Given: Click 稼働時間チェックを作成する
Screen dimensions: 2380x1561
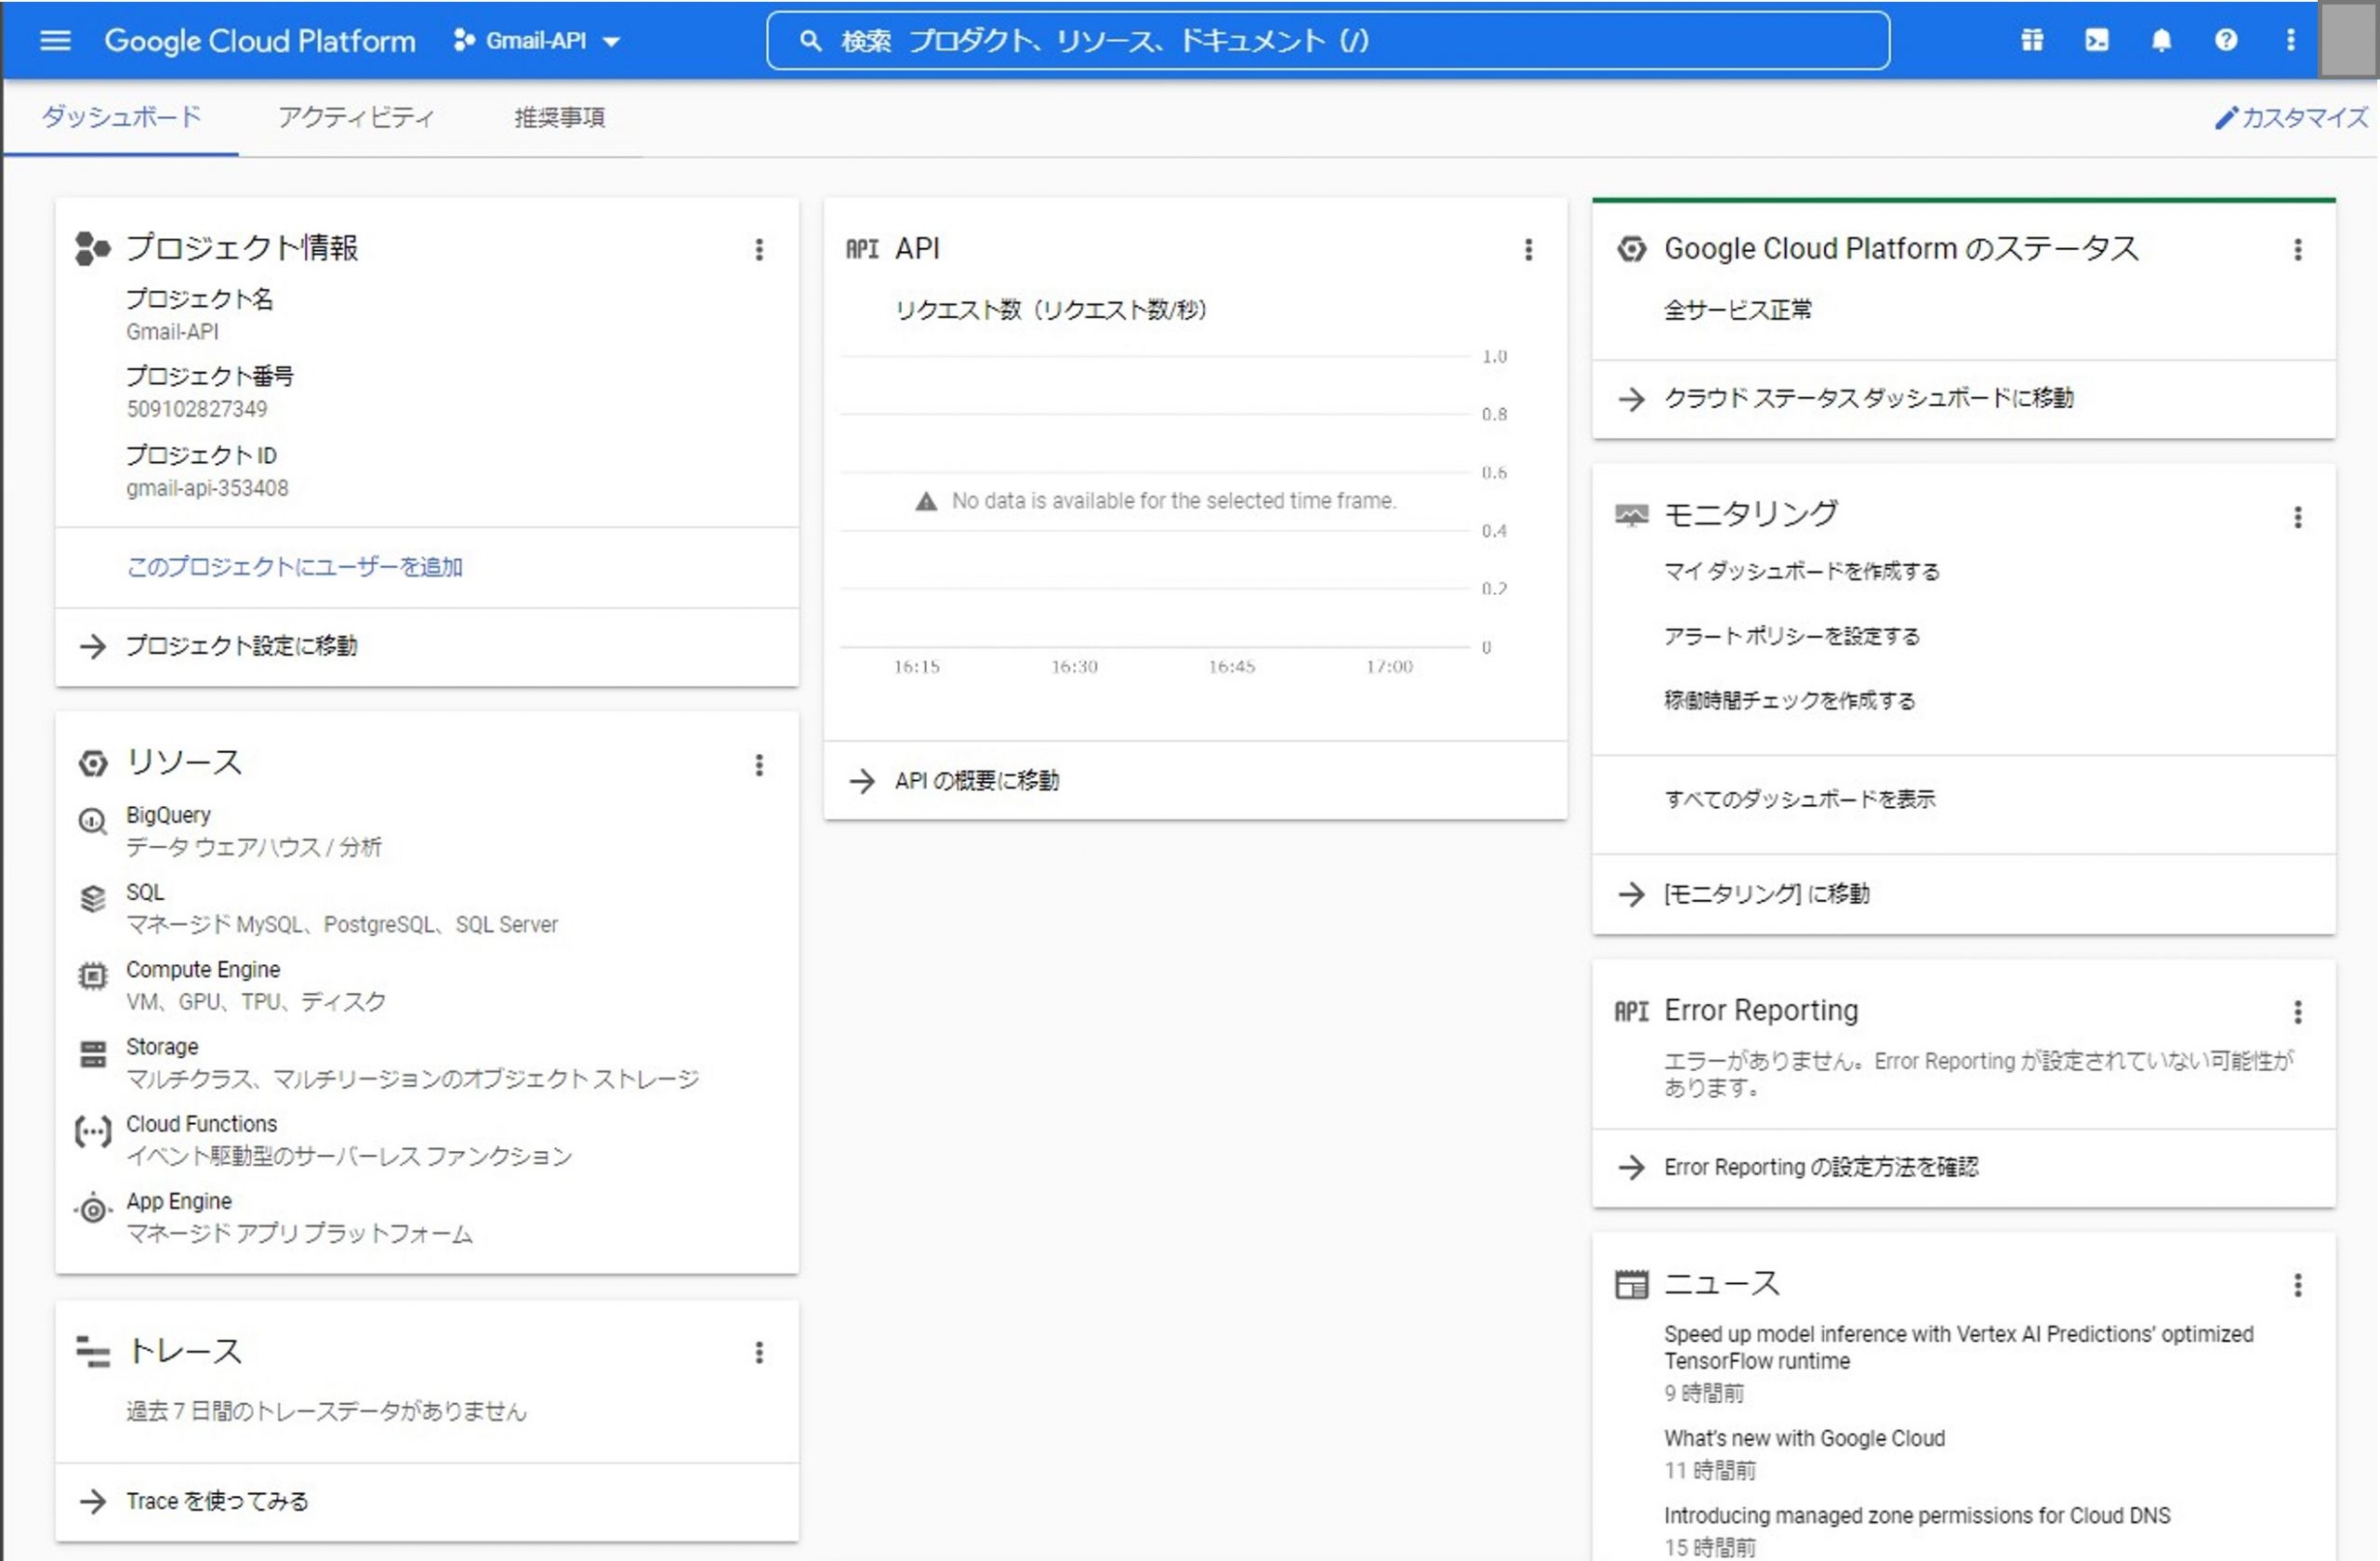Looking at the screenshot, I should coord(1789,700).
